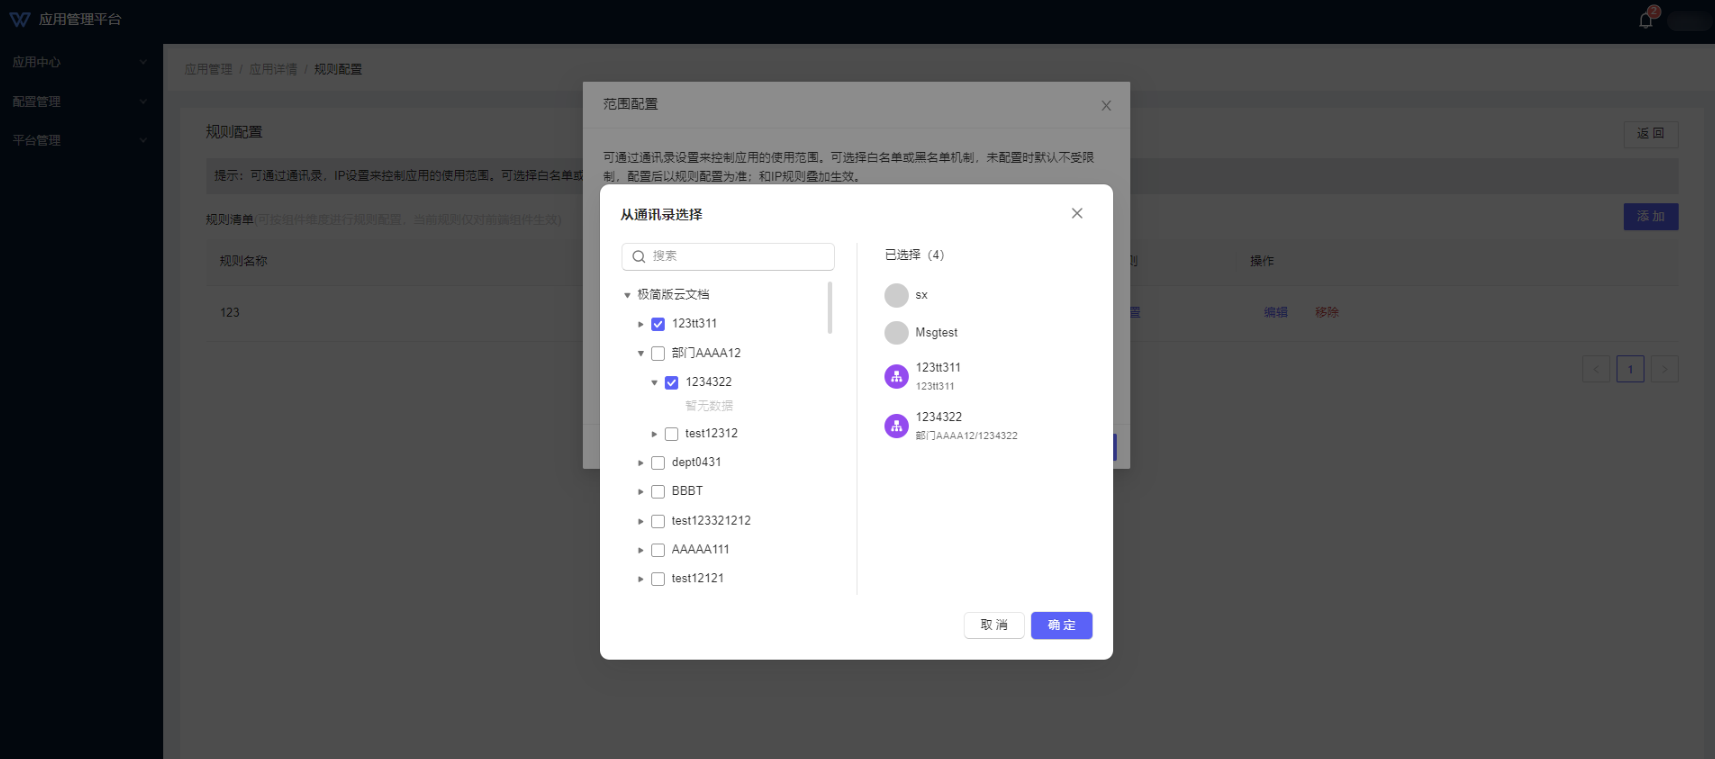Click the notification bell icon
Viewport: 1715px width, 759px height.
tap(1645, 20)
